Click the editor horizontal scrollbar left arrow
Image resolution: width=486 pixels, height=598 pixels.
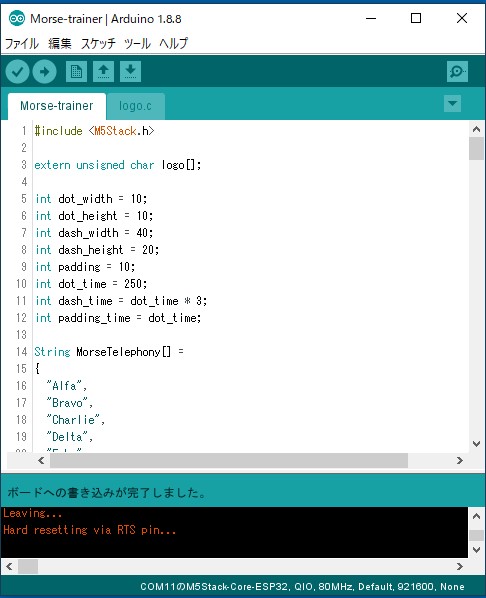pyautogui.click(x=41, y=461)
